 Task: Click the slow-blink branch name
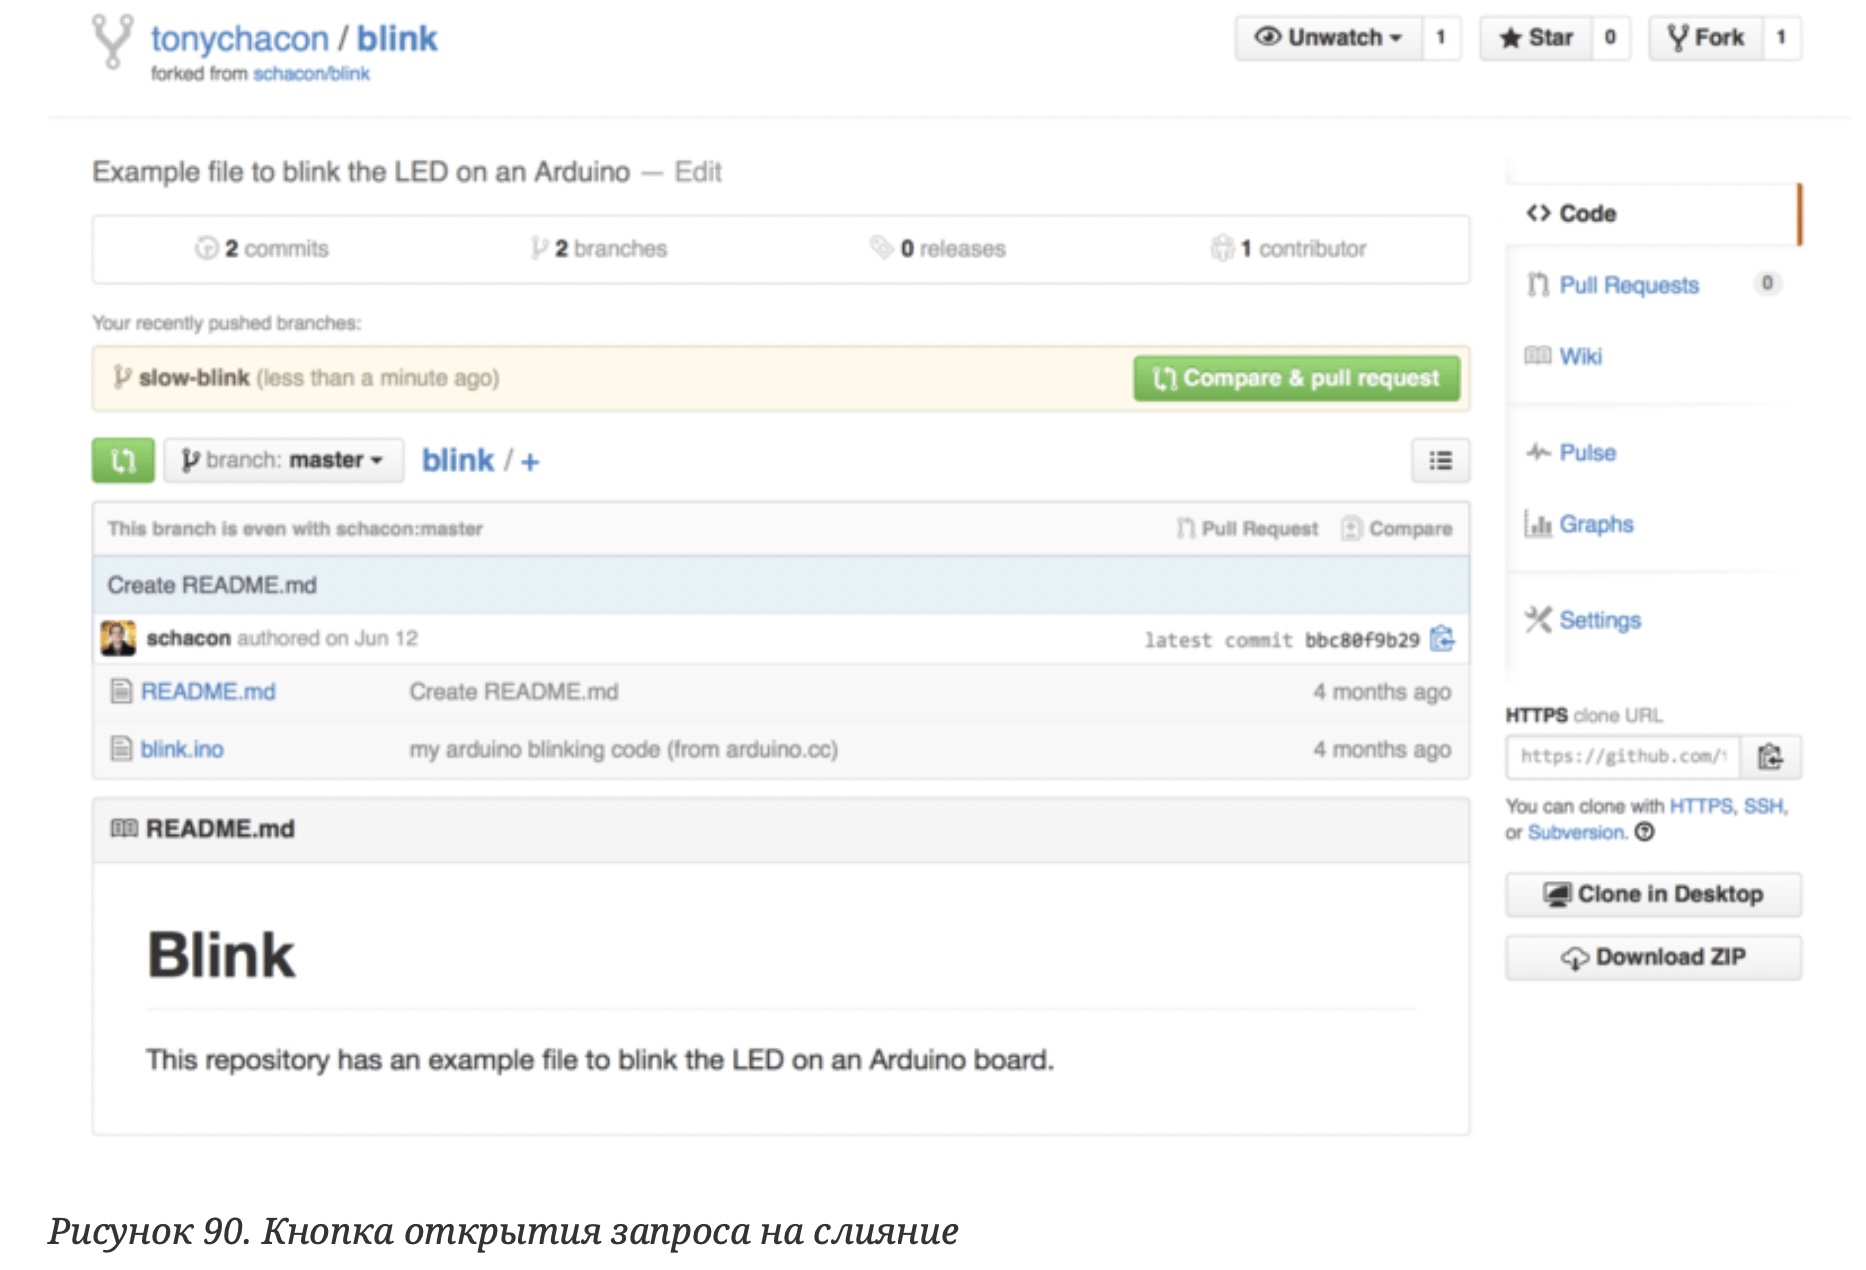click(194, 378)
